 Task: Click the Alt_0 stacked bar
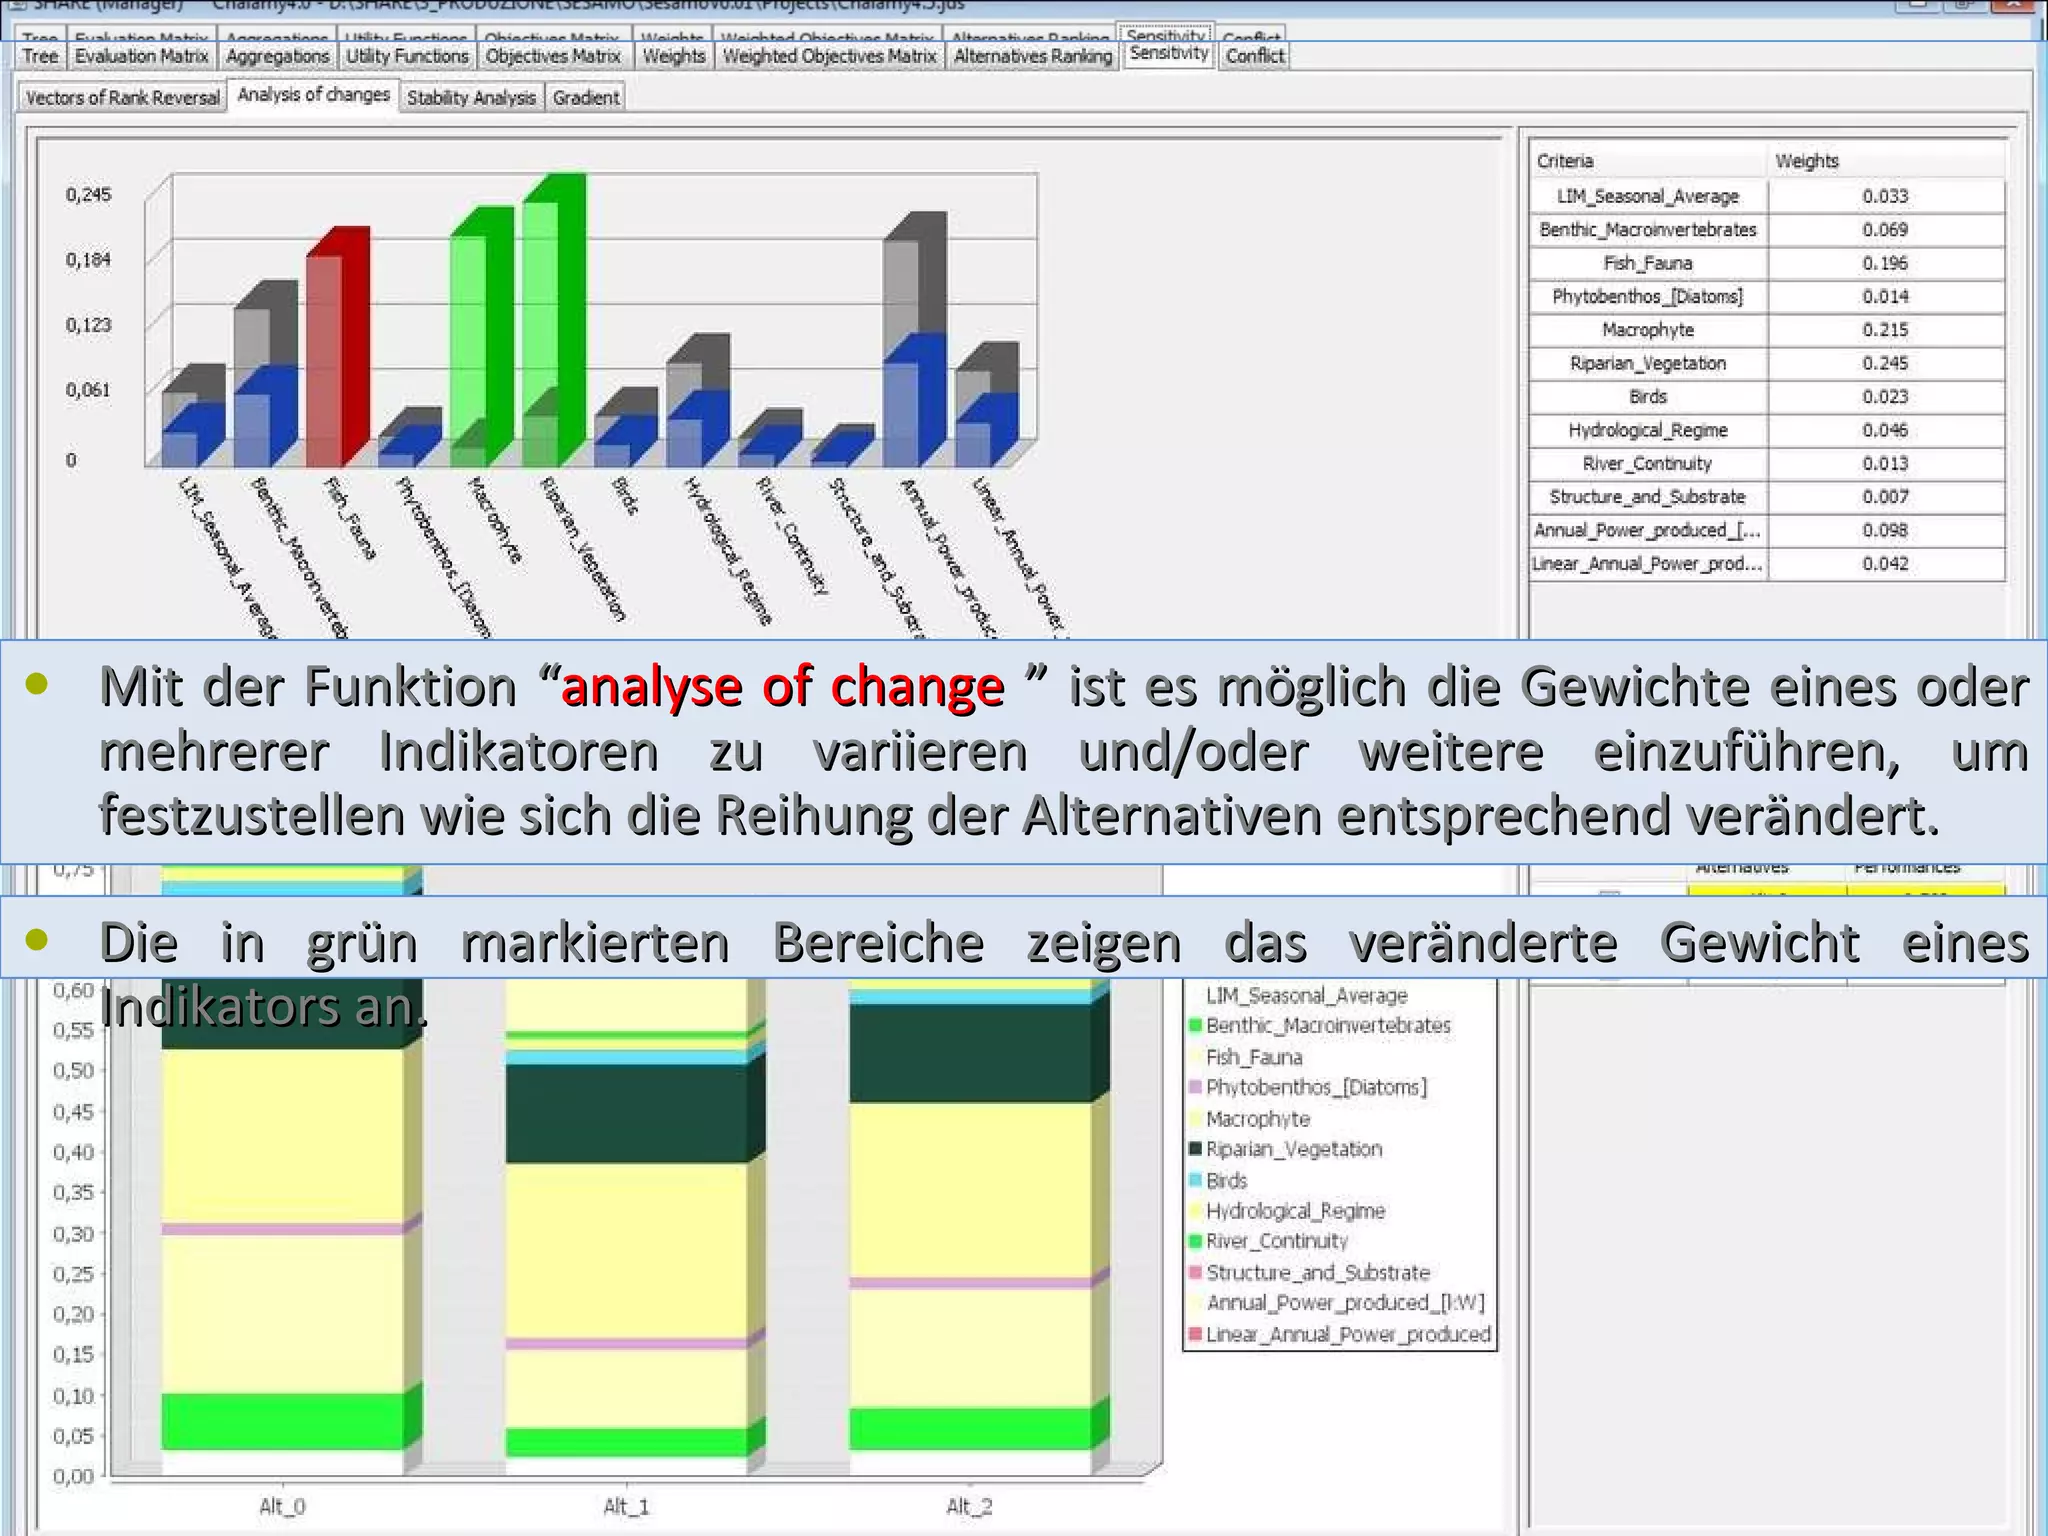pyautogui.click(x=291, y=1225)
